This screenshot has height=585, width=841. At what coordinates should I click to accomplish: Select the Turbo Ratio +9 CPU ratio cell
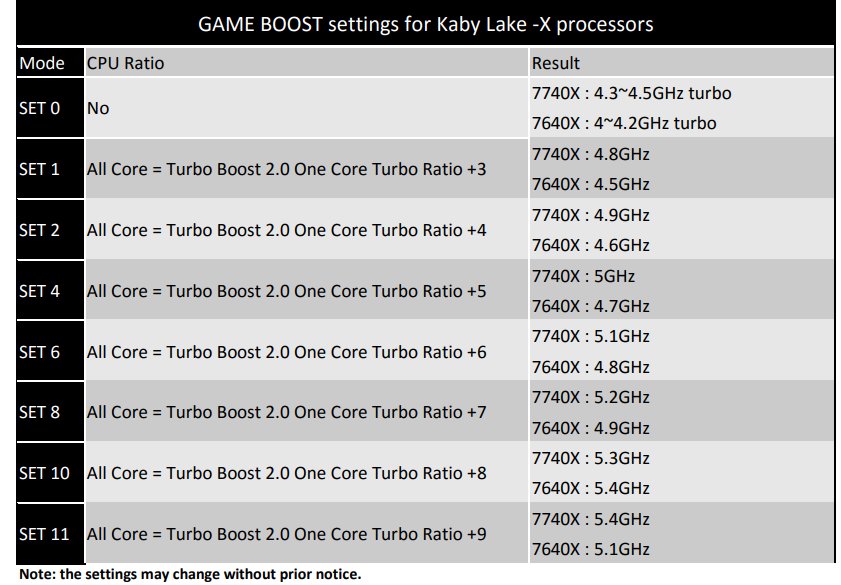pos(307,534)
